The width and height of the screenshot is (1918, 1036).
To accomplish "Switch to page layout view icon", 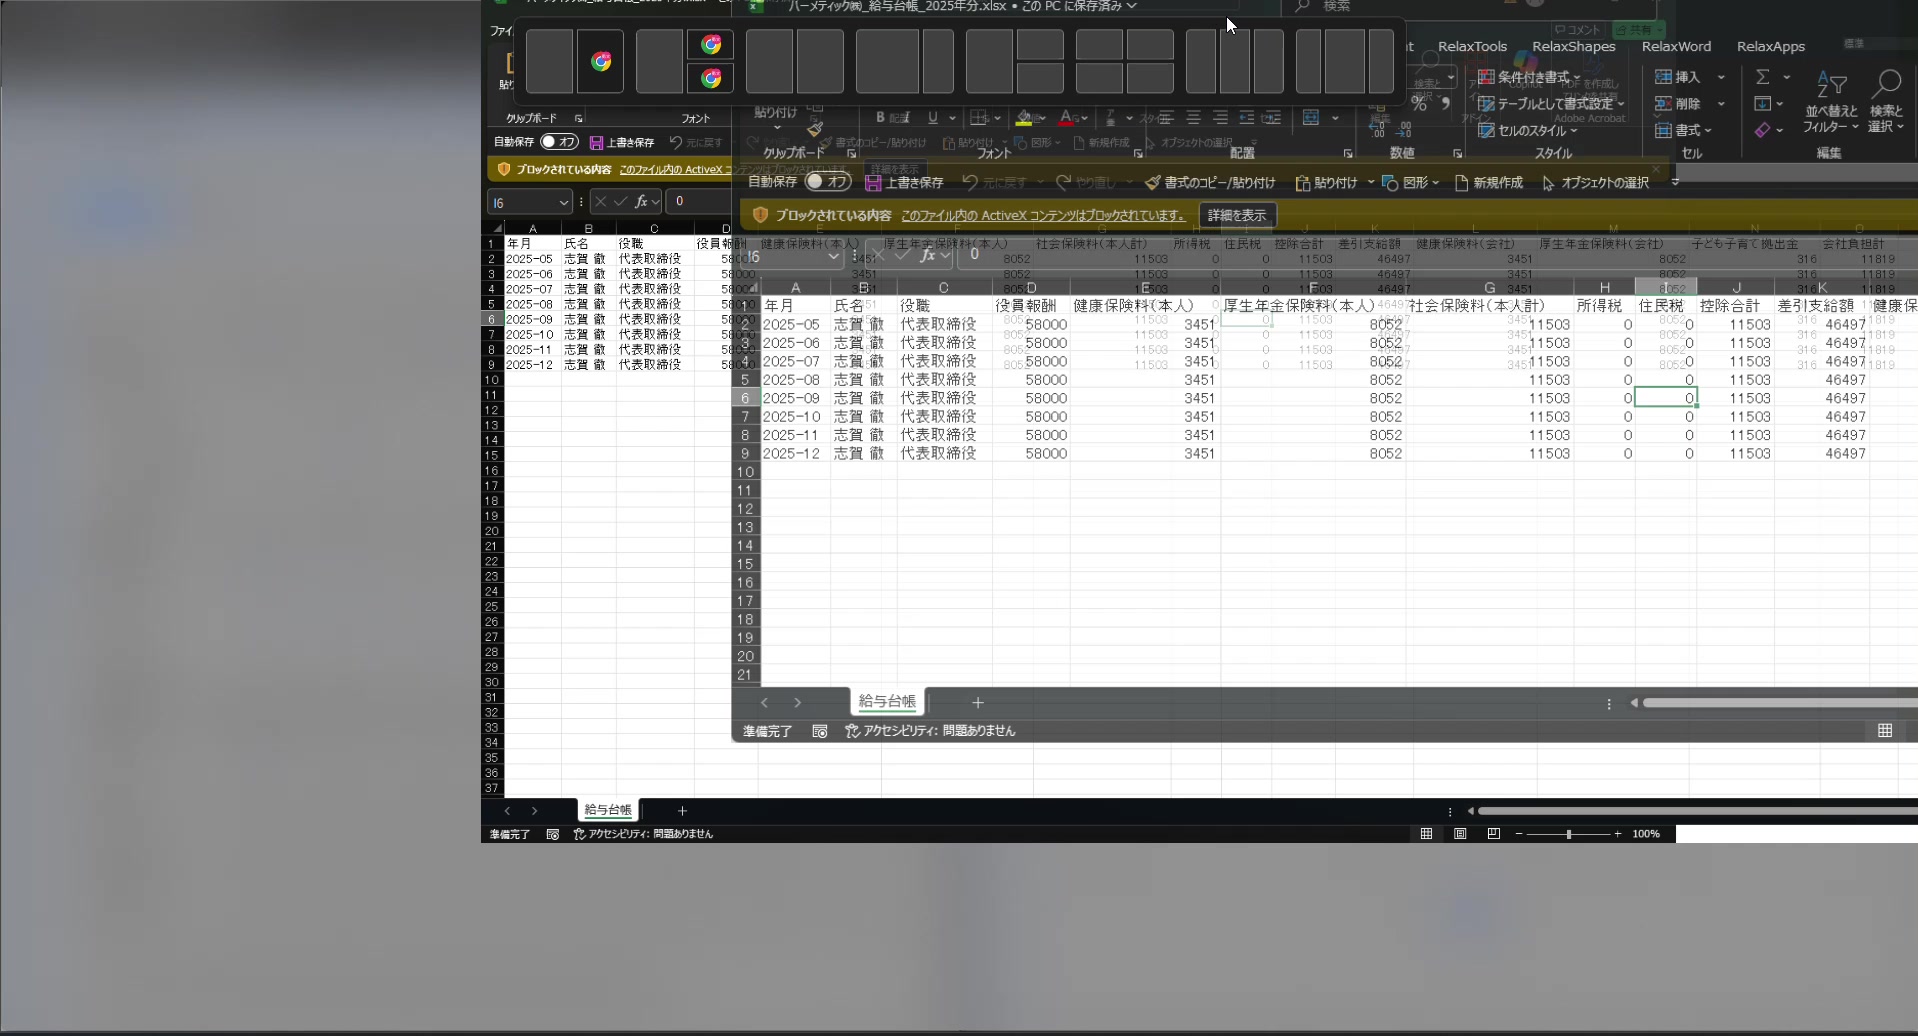I will 1460,834.
